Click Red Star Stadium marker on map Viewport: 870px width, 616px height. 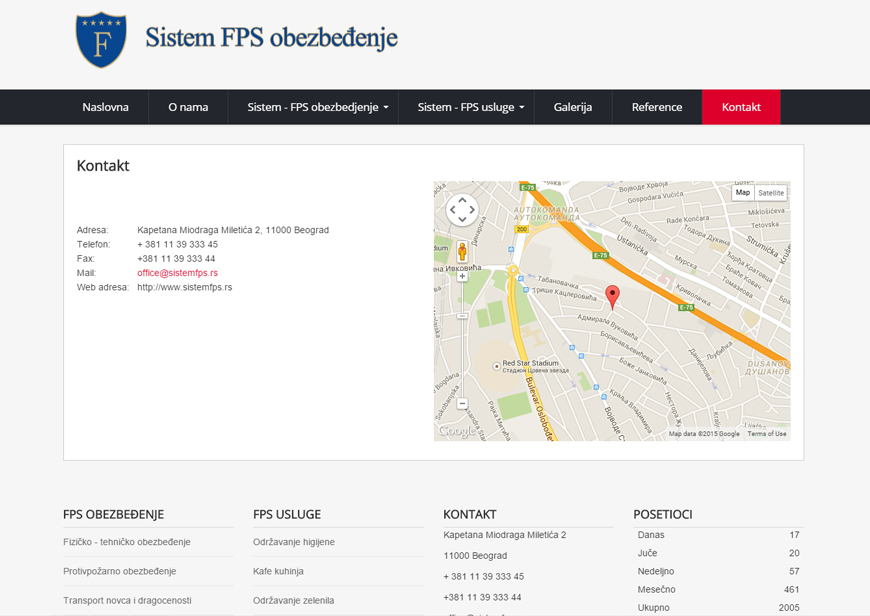tap(497, 366)
